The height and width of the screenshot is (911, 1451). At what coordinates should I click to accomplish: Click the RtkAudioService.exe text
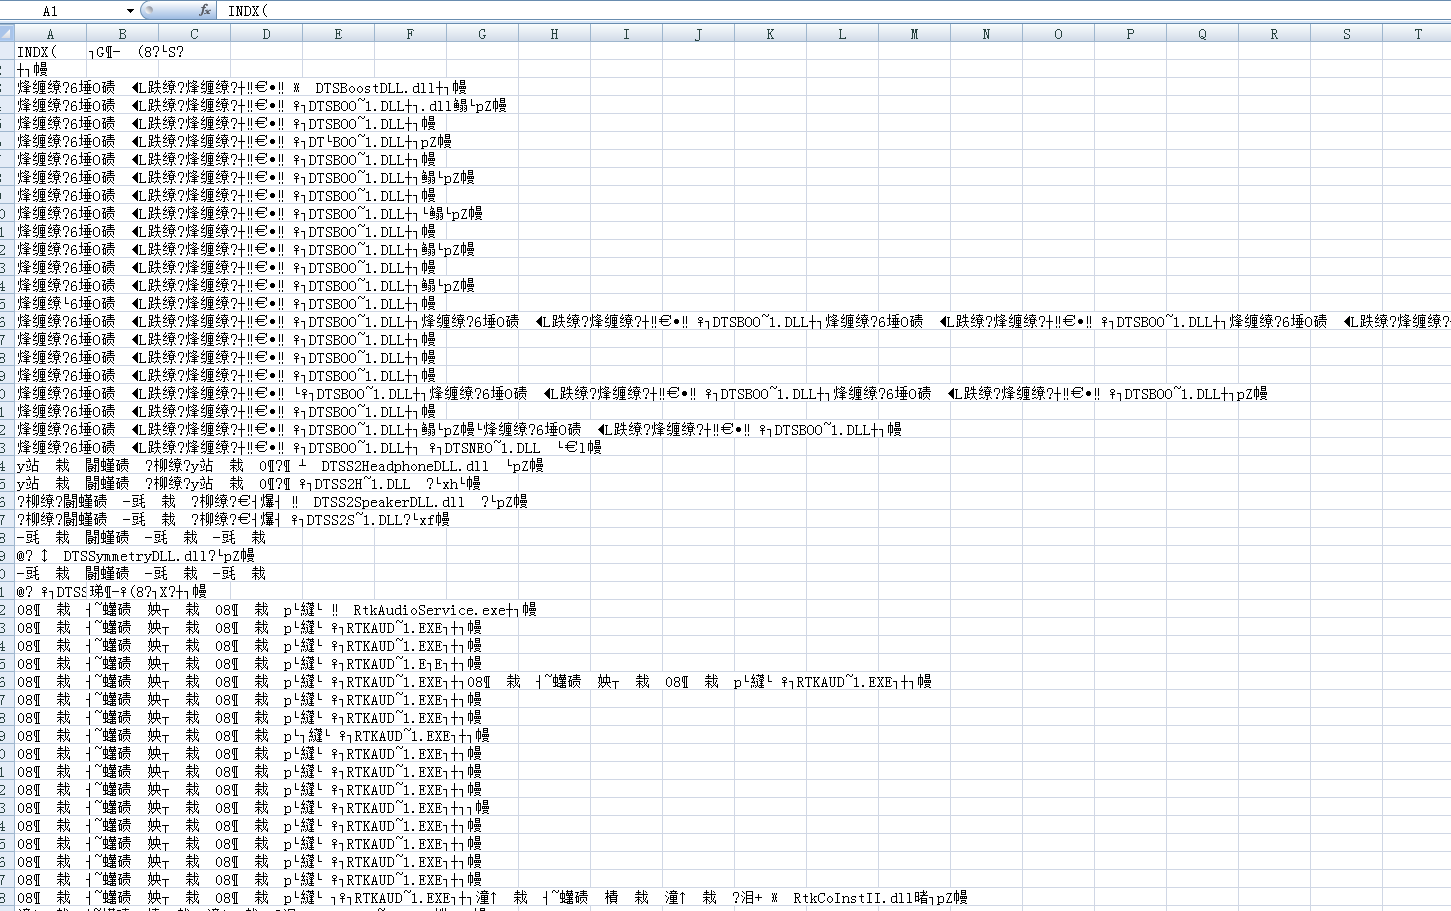point(430,610)
